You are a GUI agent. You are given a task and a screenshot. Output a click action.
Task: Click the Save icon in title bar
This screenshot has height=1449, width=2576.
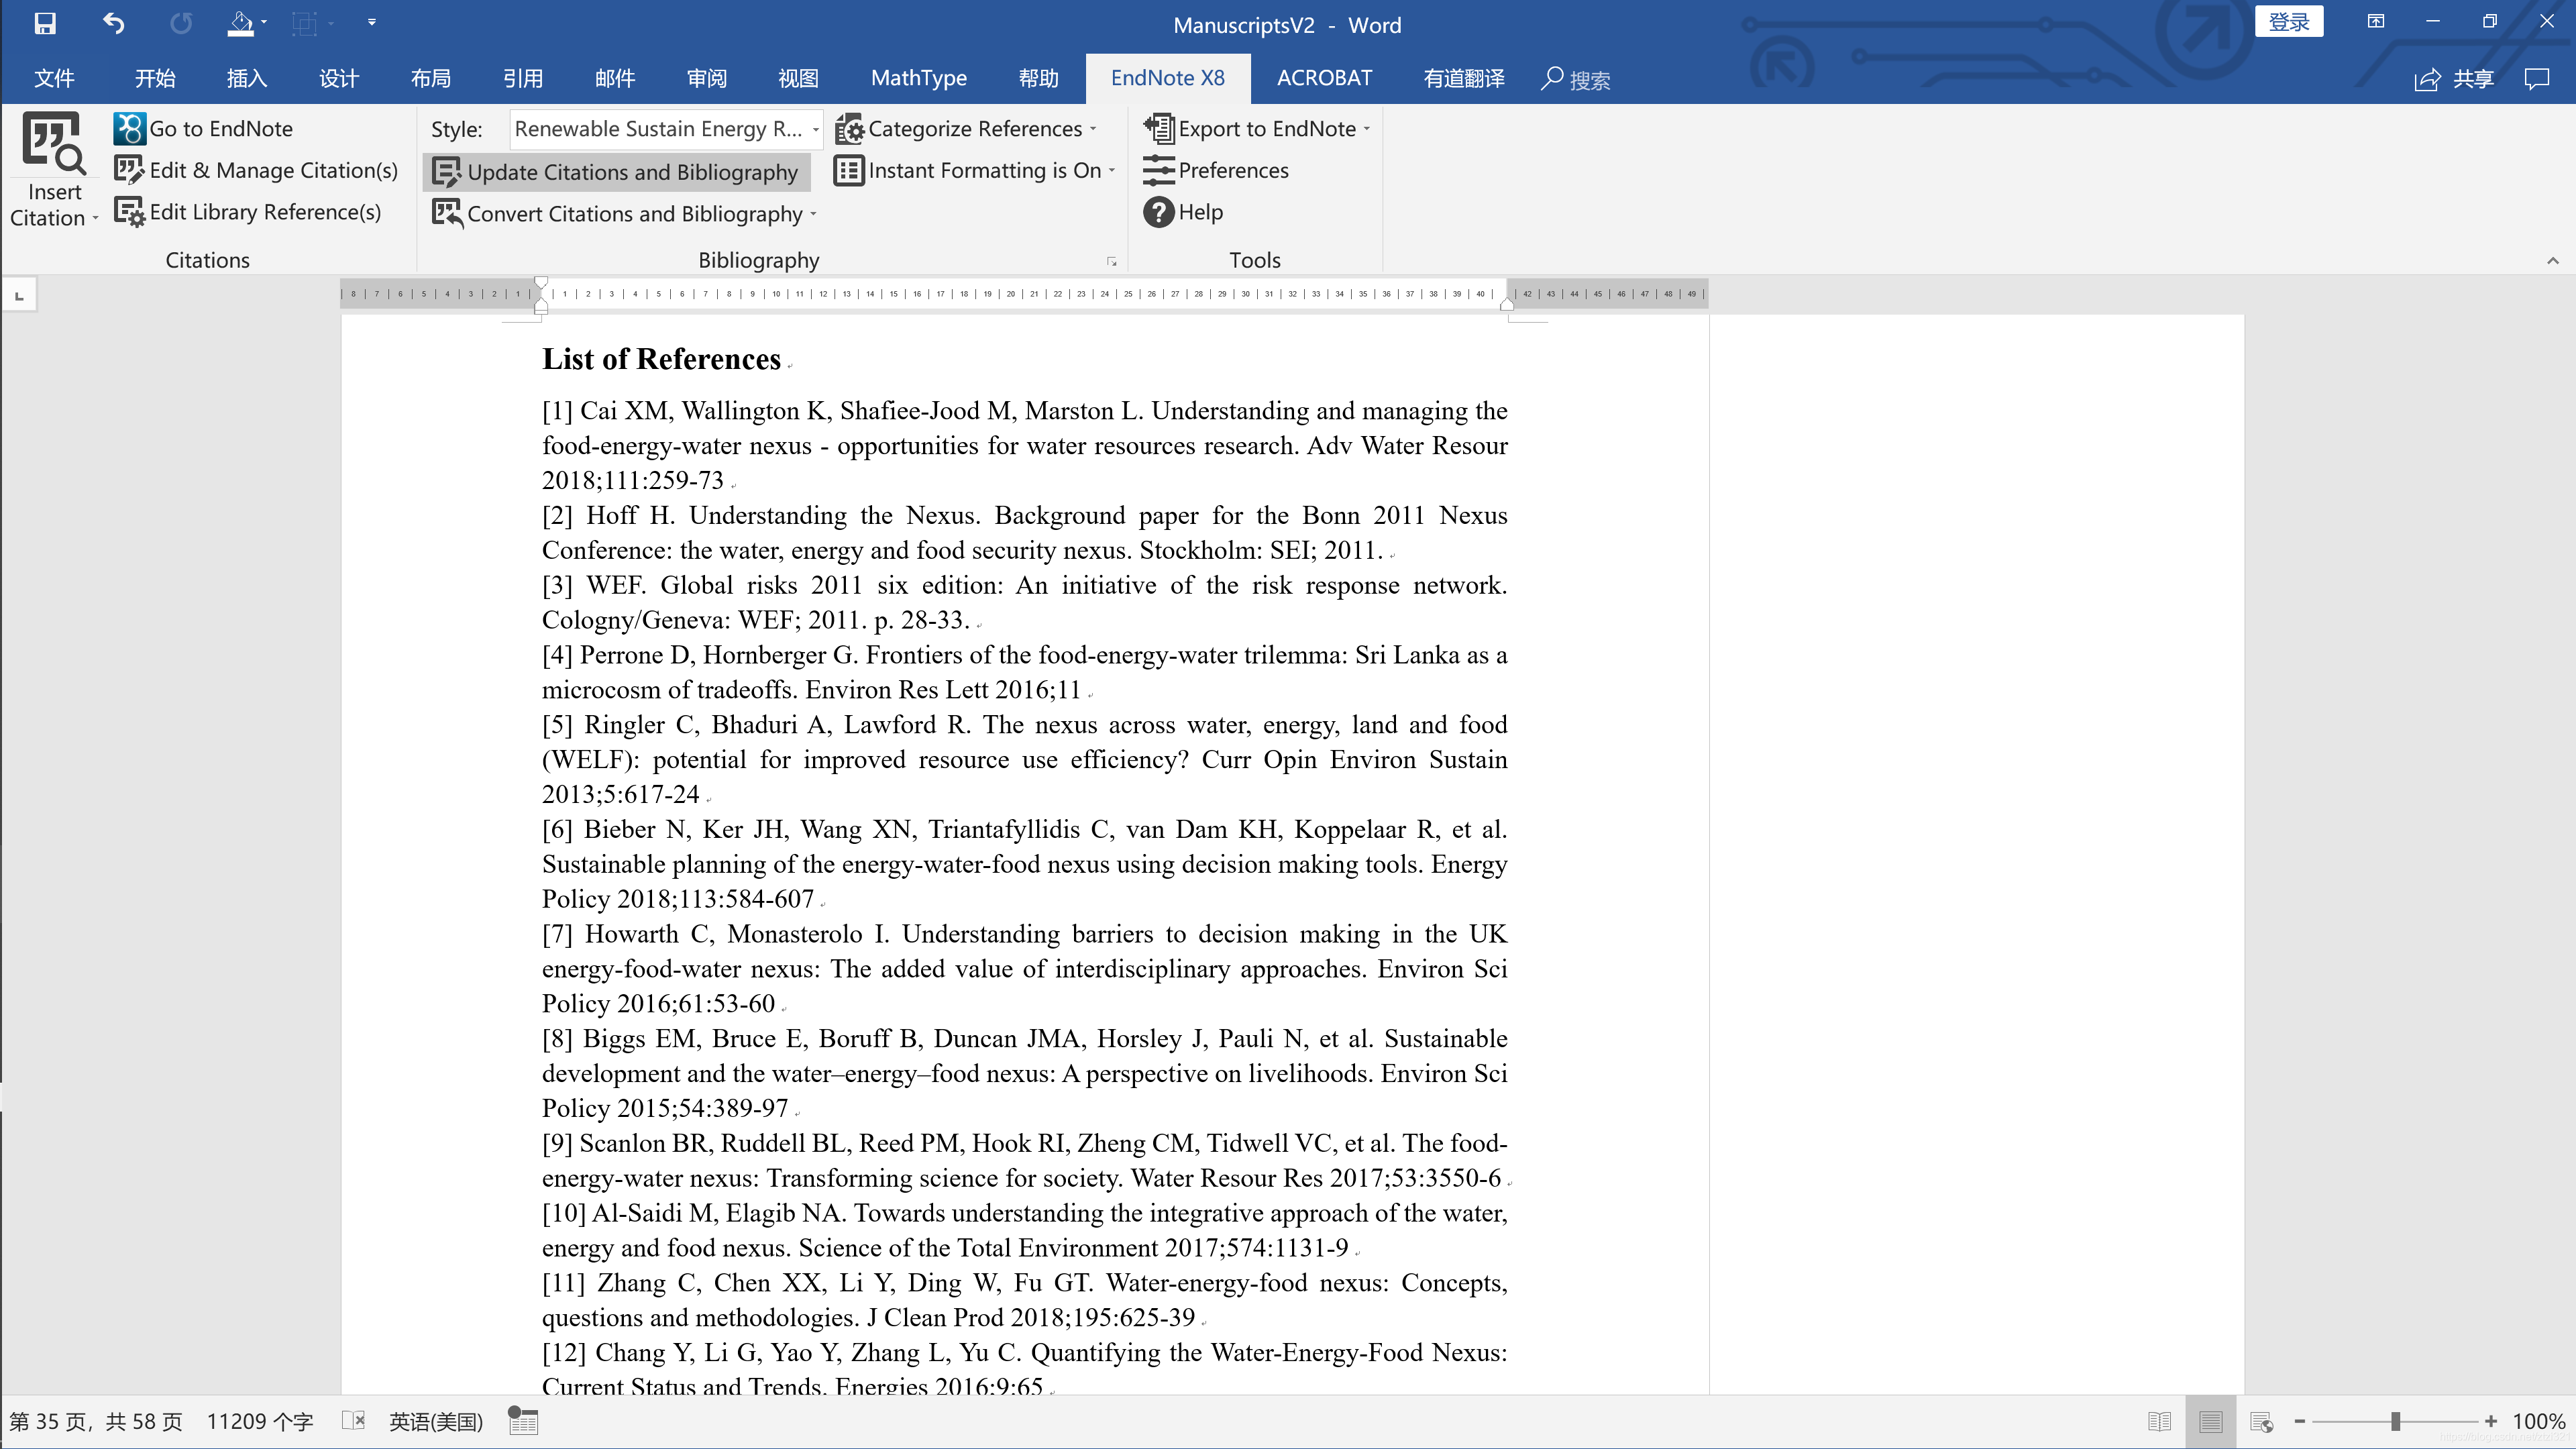click(x=45, y=23)
